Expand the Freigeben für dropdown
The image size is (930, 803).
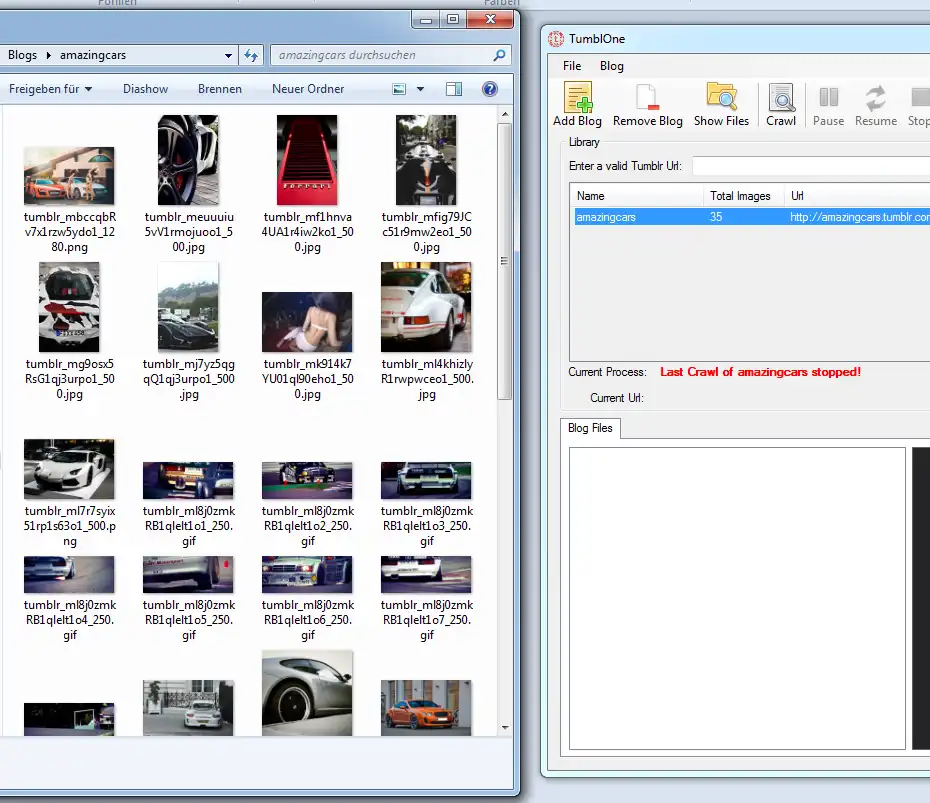click(x=50, y=89)
